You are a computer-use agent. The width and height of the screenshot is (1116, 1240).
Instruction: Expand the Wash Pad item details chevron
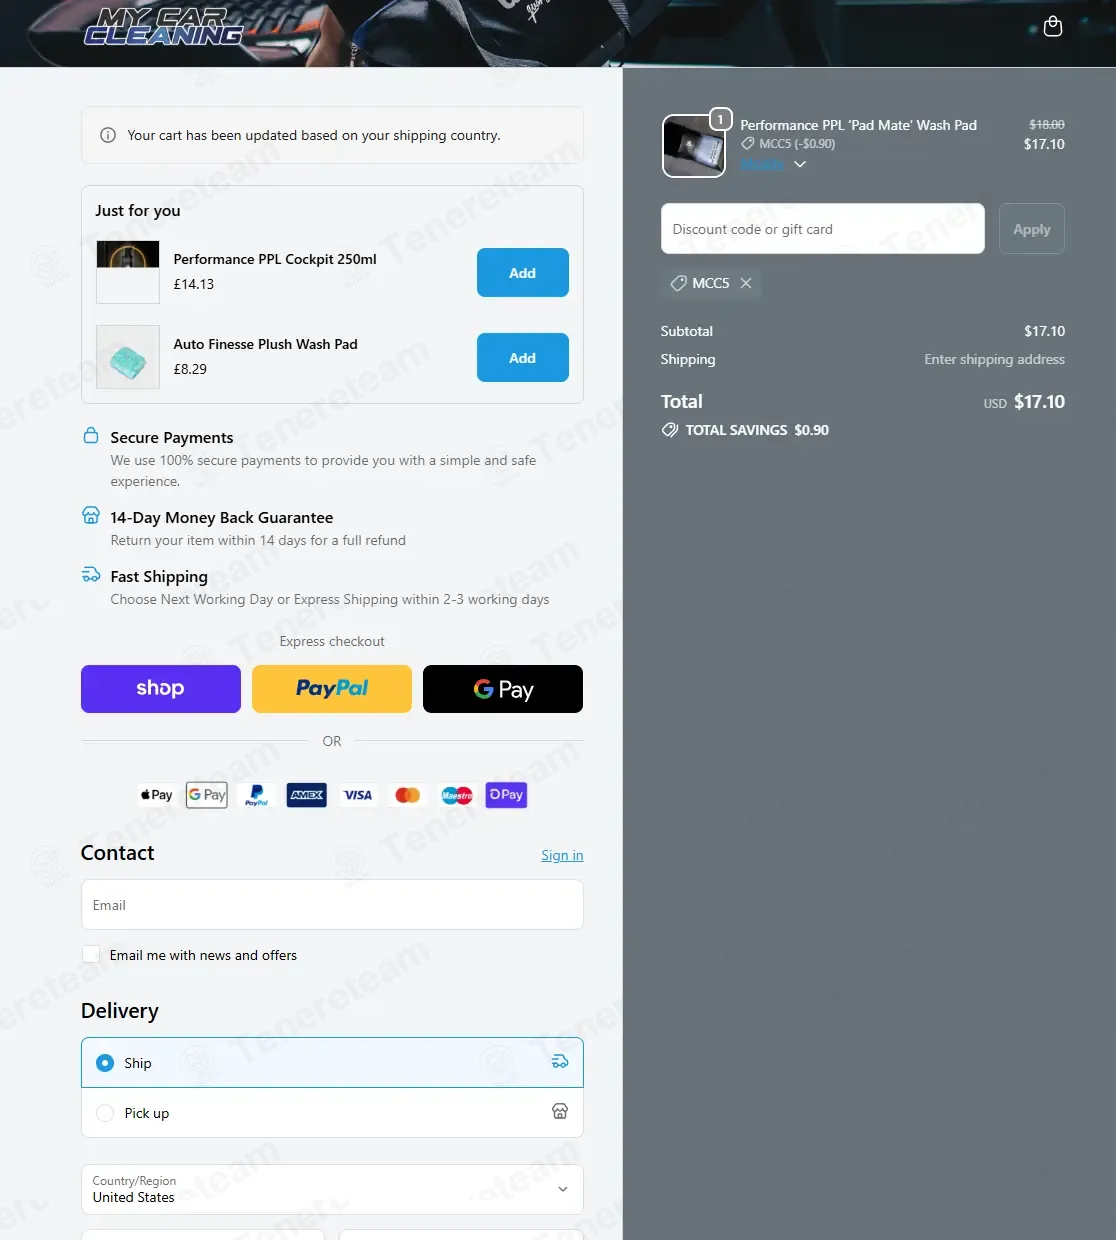pyautogui.click(x=799, y=164)
